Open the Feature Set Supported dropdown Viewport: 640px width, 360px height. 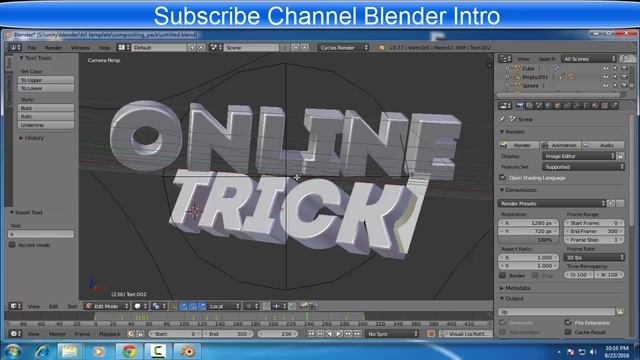pyautogui.click(x=583, y=167)
